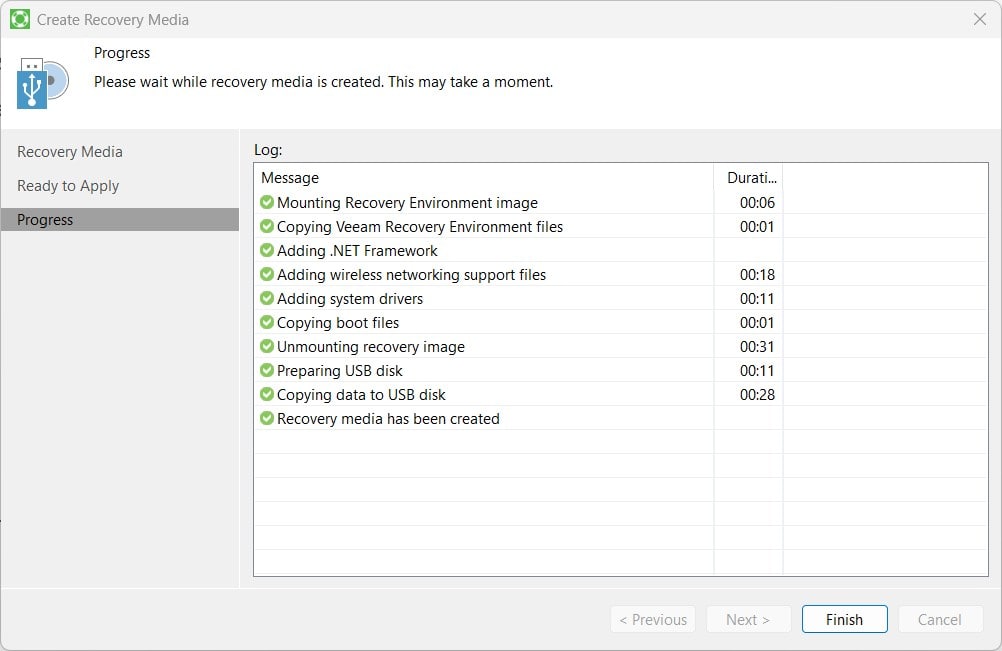This screenshot has width=1002, height=651.
Task: Go back with the Previous button
Action: pos(653,619)
